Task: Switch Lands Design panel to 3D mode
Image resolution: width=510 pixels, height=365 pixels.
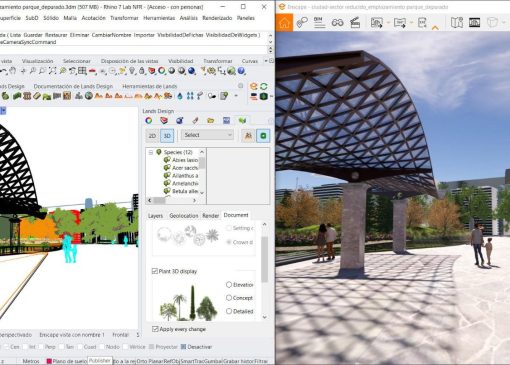Action: point(167,136)
